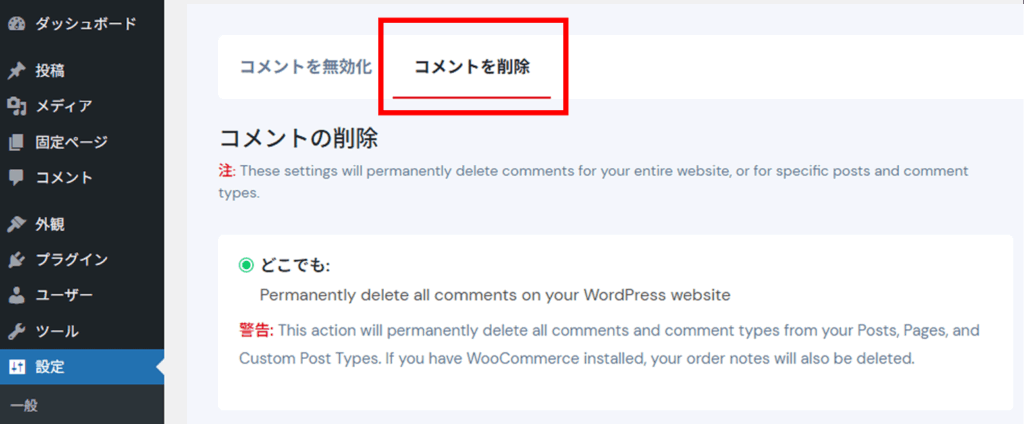Select the コメントを削除 tab
The image size is (1024, 424).
471,67
